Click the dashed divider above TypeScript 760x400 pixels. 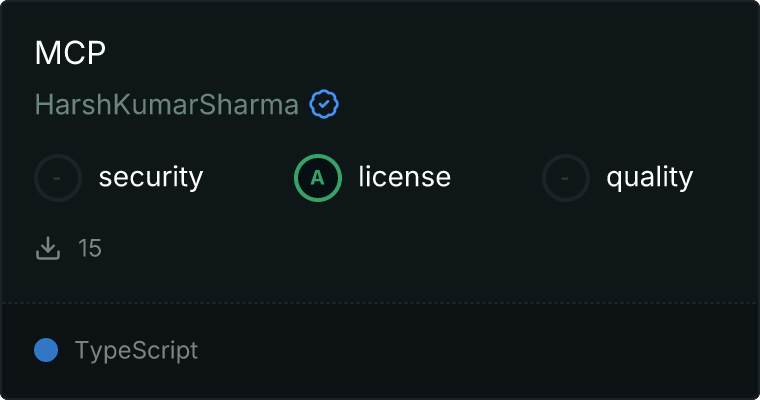(380, 303)
